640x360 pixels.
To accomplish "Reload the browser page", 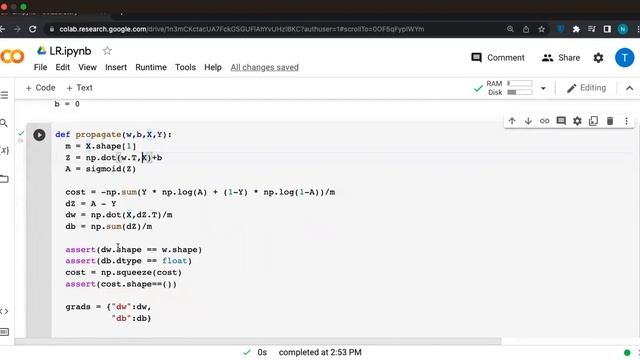I will click(33, 29).
